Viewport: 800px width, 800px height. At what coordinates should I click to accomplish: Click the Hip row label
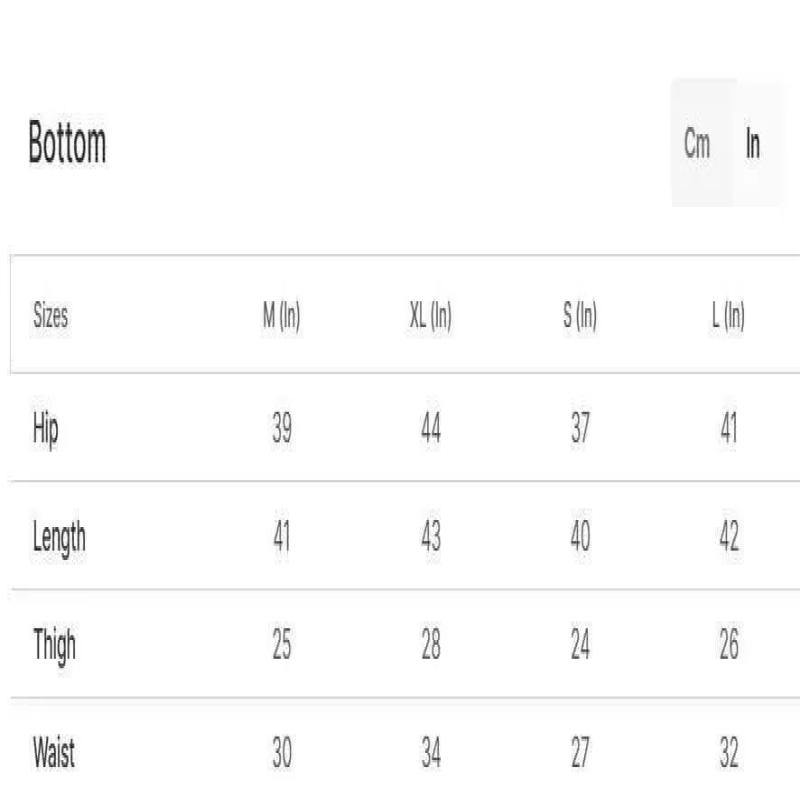point(46,430)
